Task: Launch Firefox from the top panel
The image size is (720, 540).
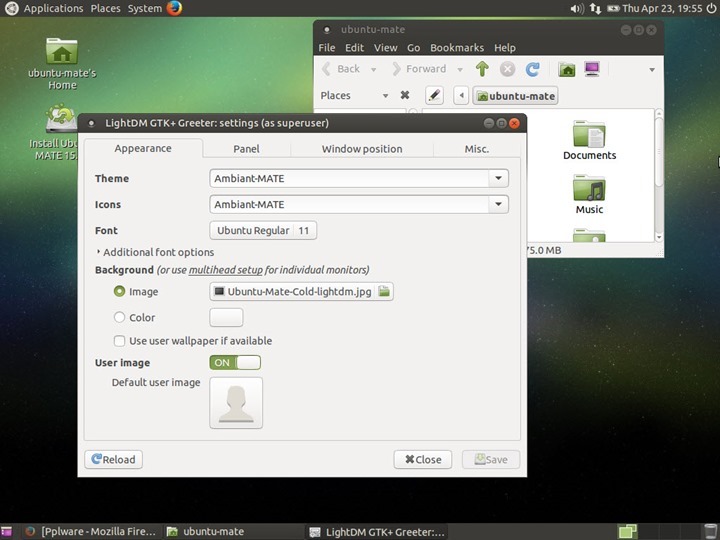Action: click(x=174, y=8)
